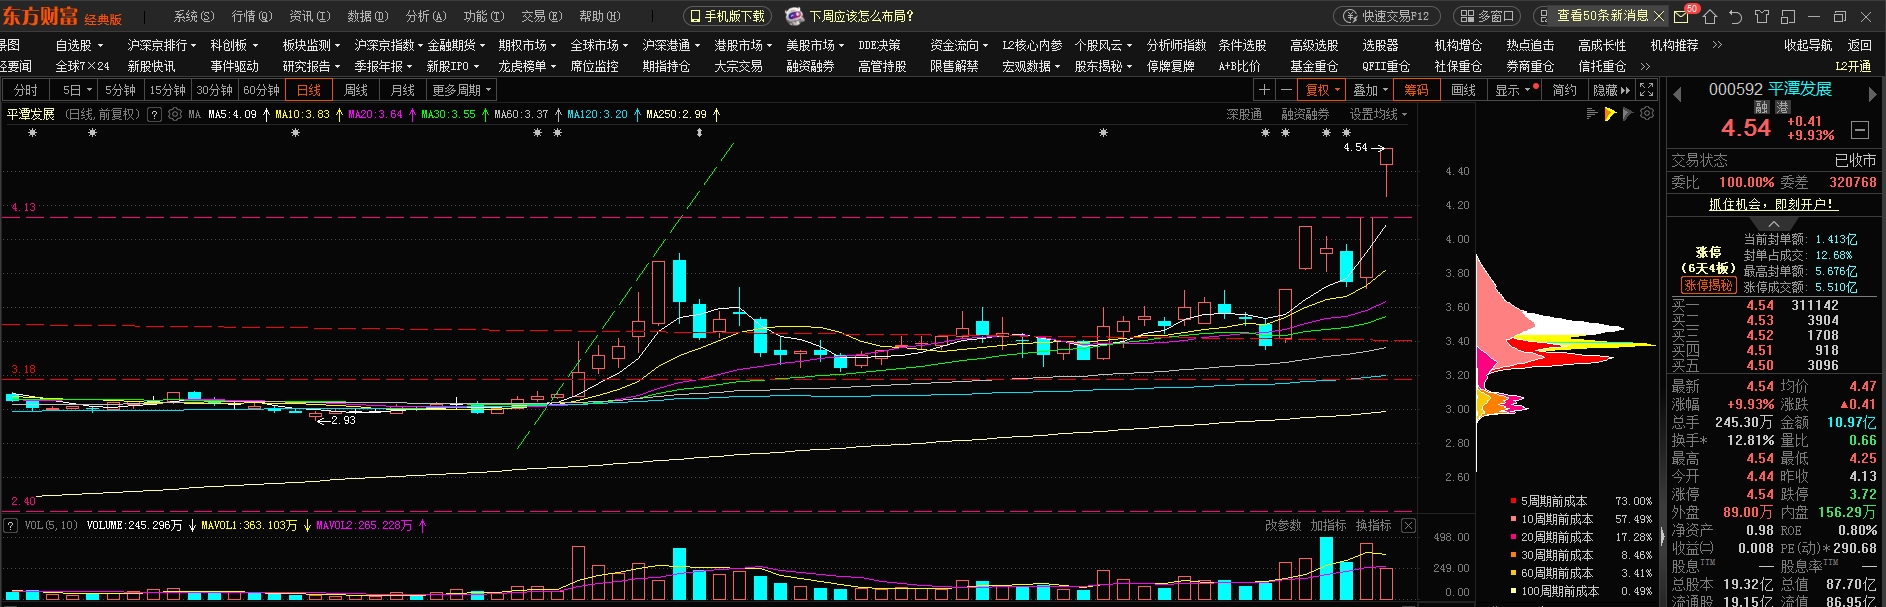Switch to 分时 intraday view
Screen dimensions: 1886x607
point(26,90)
